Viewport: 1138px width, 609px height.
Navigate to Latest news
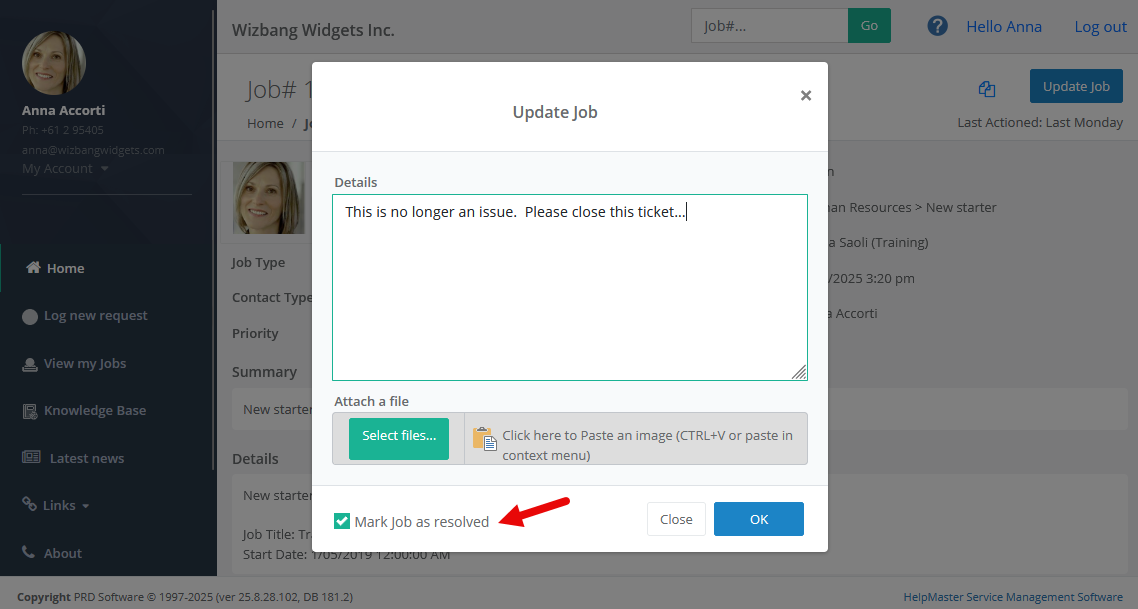(87, 457)
